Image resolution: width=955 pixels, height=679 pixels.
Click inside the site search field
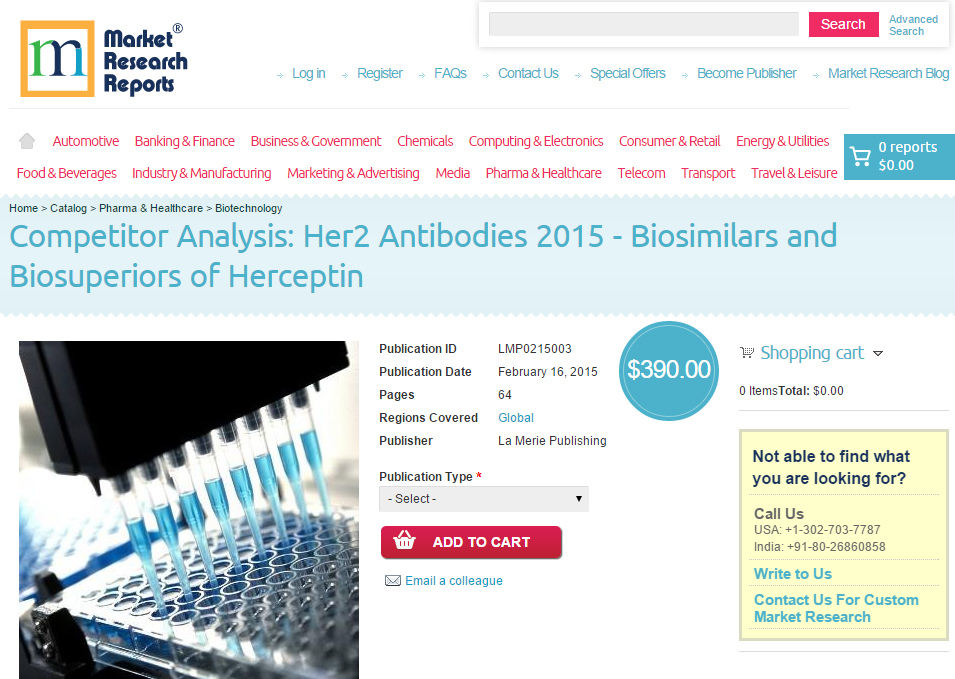click(643, 23)
